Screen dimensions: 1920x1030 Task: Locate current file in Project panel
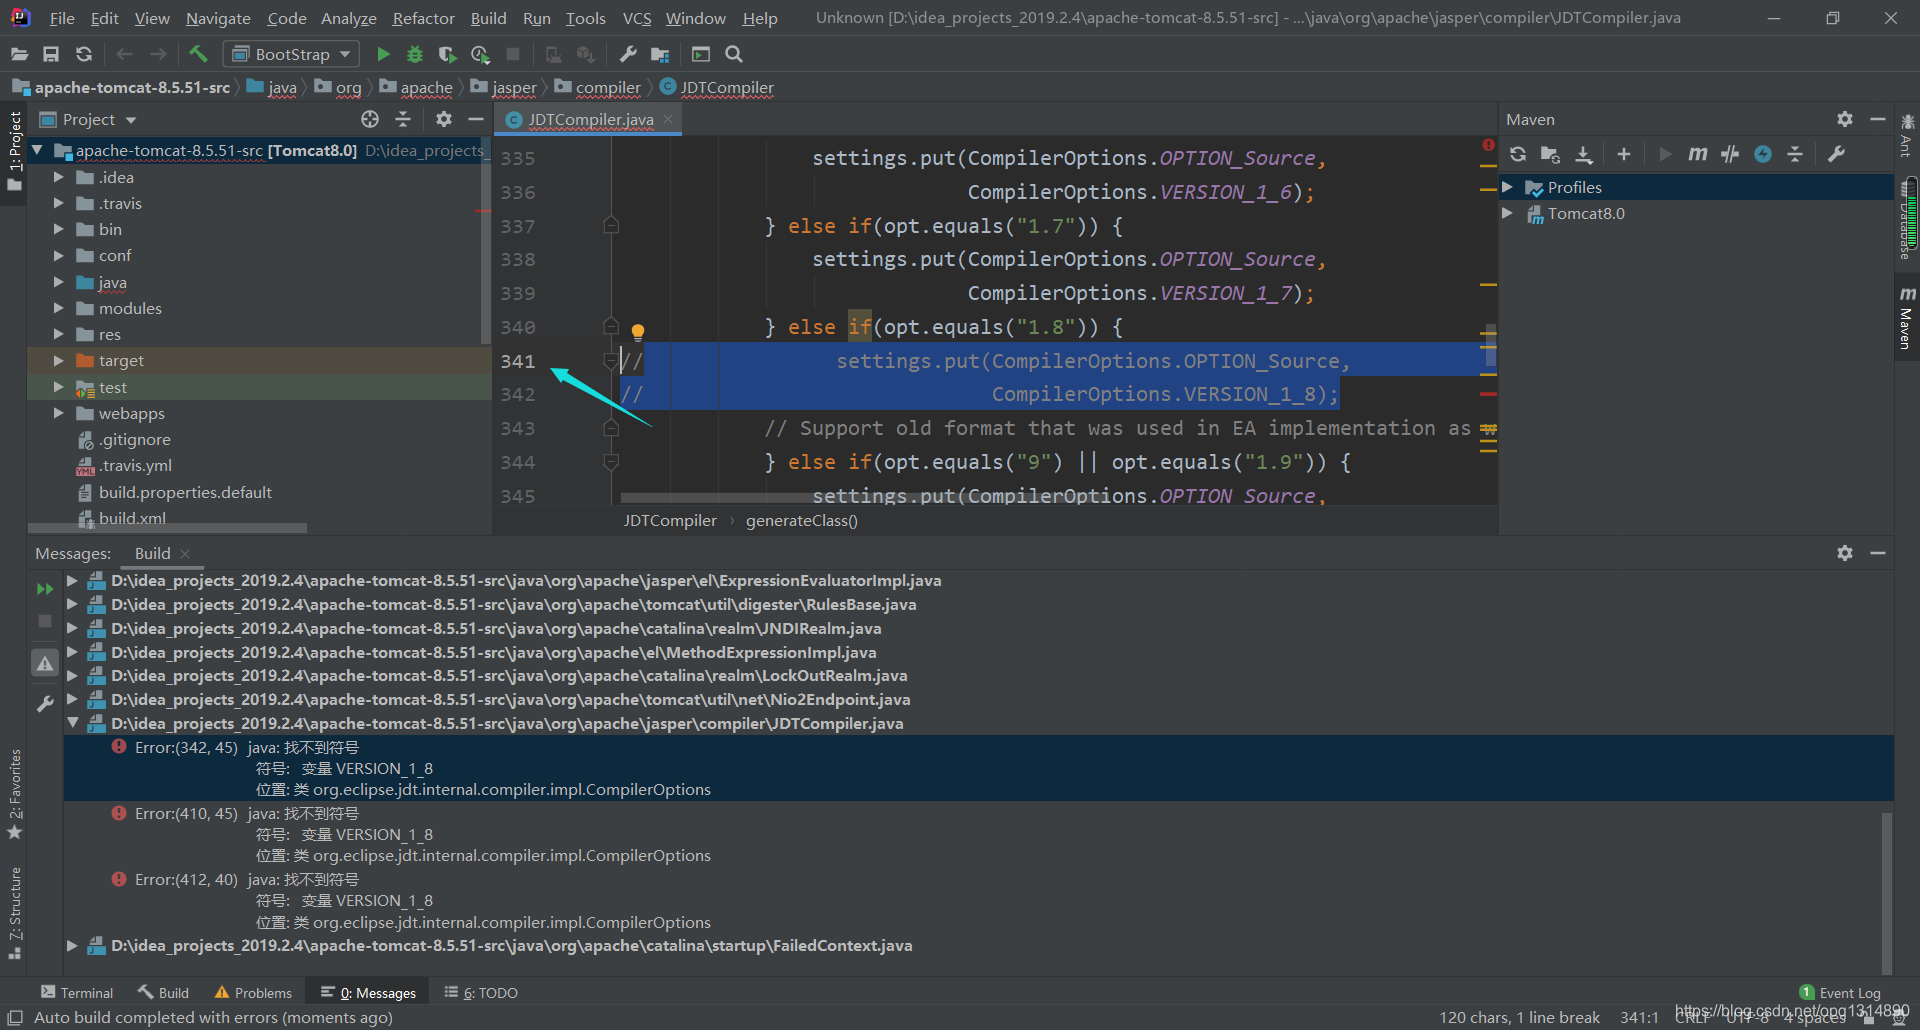click(370, 119)
